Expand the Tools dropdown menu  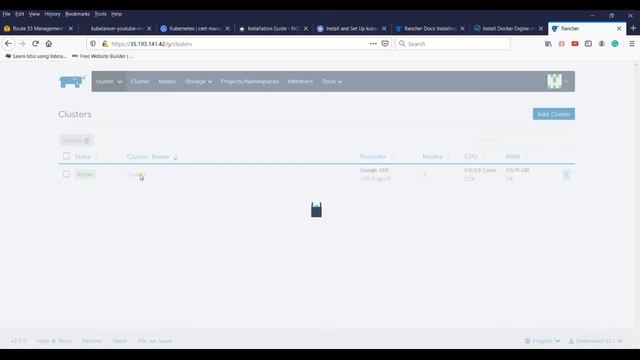click(x=332, y=82)
